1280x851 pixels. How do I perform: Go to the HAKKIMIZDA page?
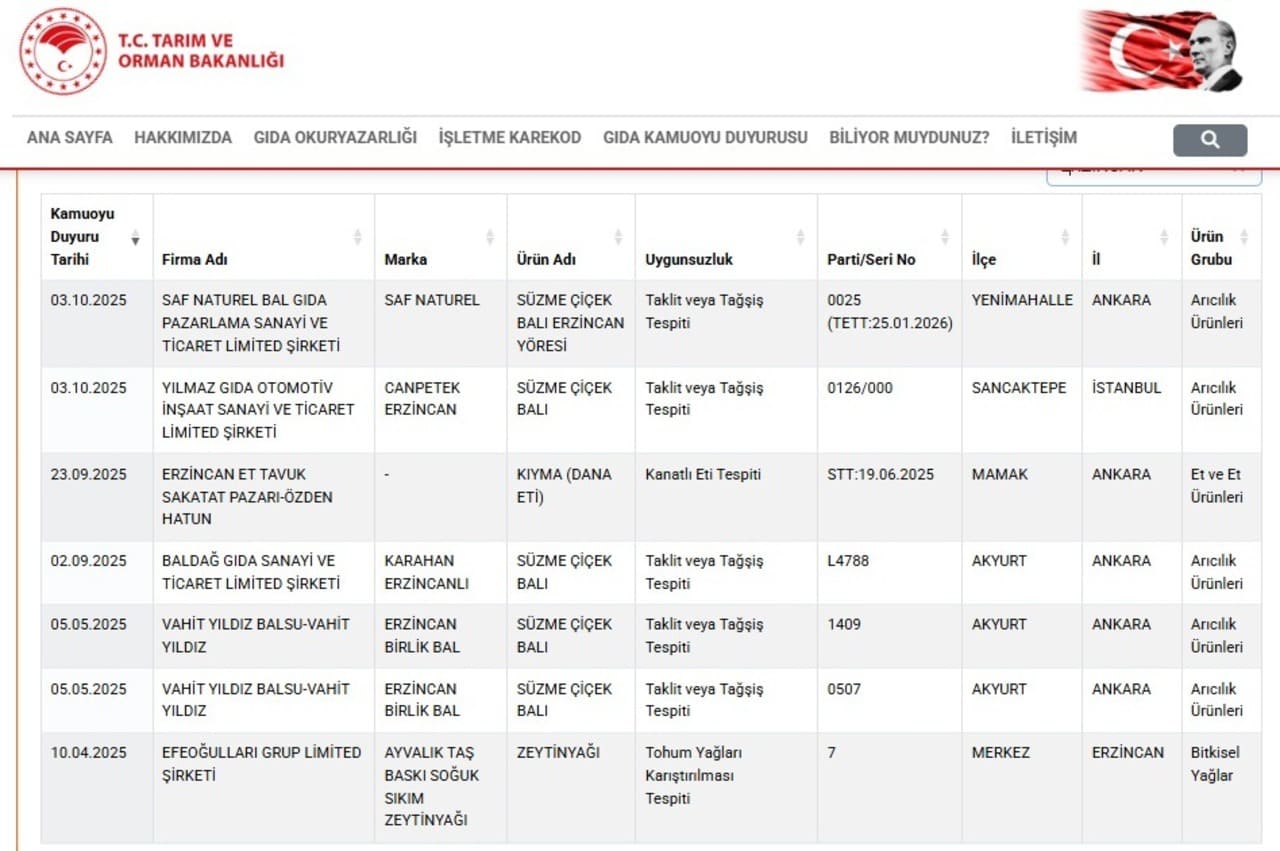183,138
